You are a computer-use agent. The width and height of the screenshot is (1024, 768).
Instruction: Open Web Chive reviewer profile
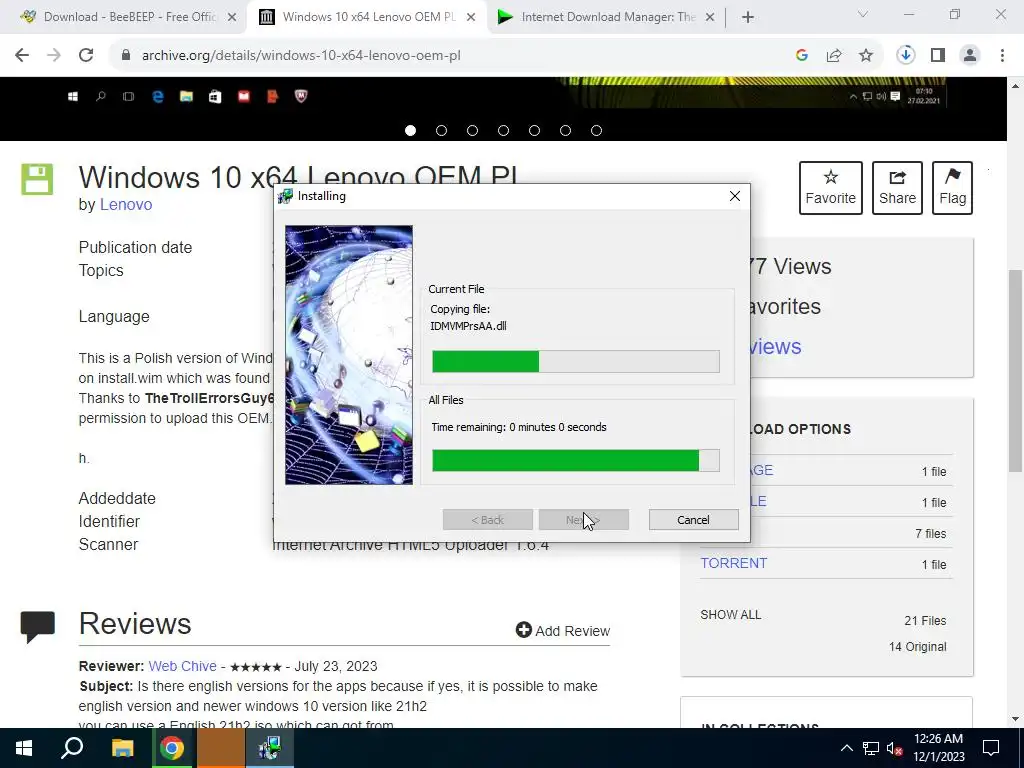pos(182,666)
